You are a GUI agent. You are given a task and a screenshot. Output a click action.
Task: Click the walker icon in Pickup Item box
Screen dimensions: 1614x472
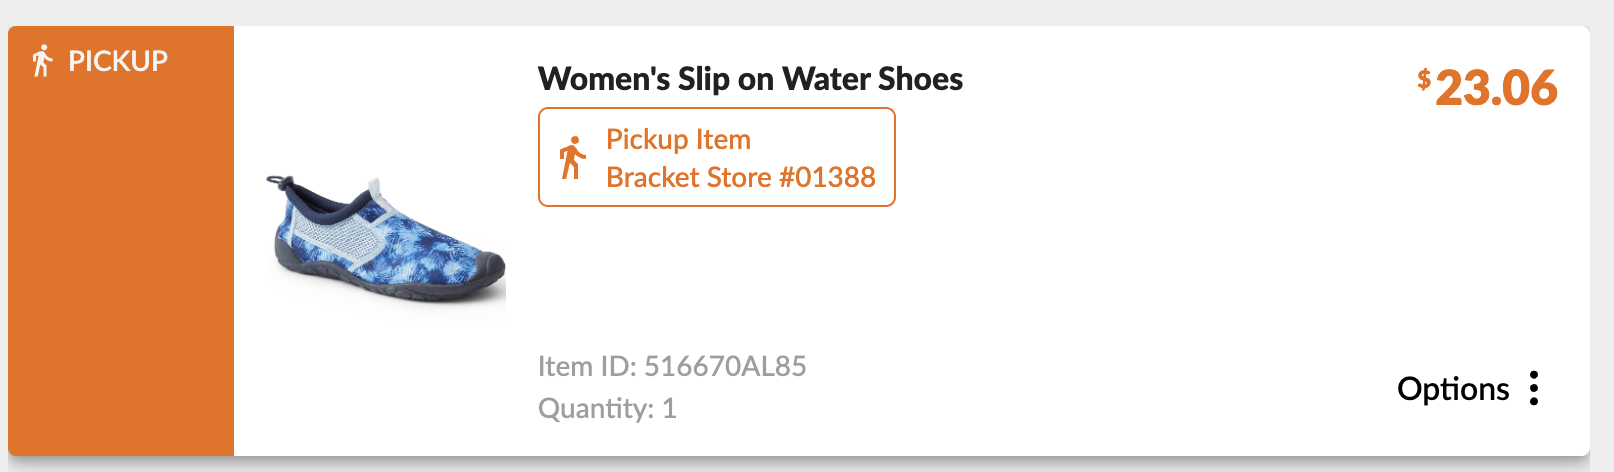[x=572, y=158]
